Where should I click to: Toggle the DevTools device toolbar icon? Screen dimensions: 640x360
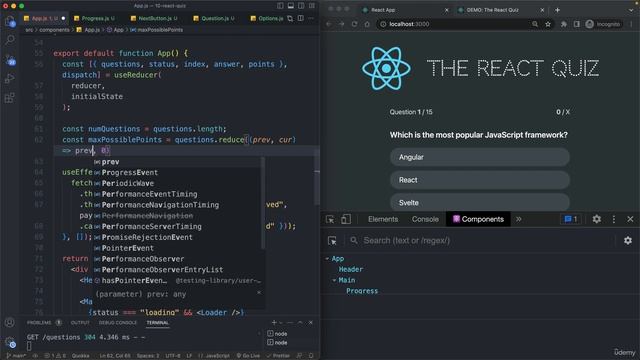[x=346, y=219]
